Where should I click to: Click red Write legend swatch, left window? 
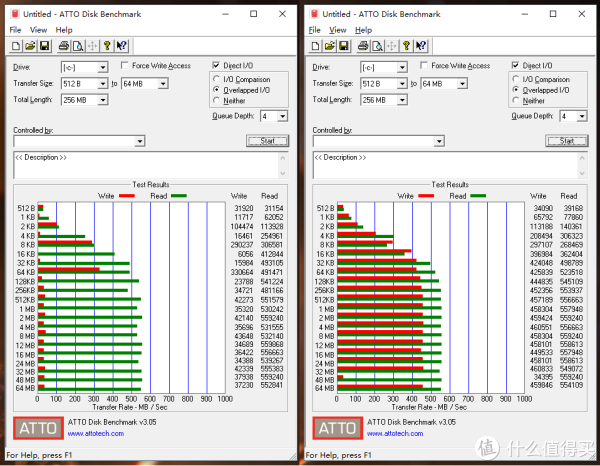point(127,196)
